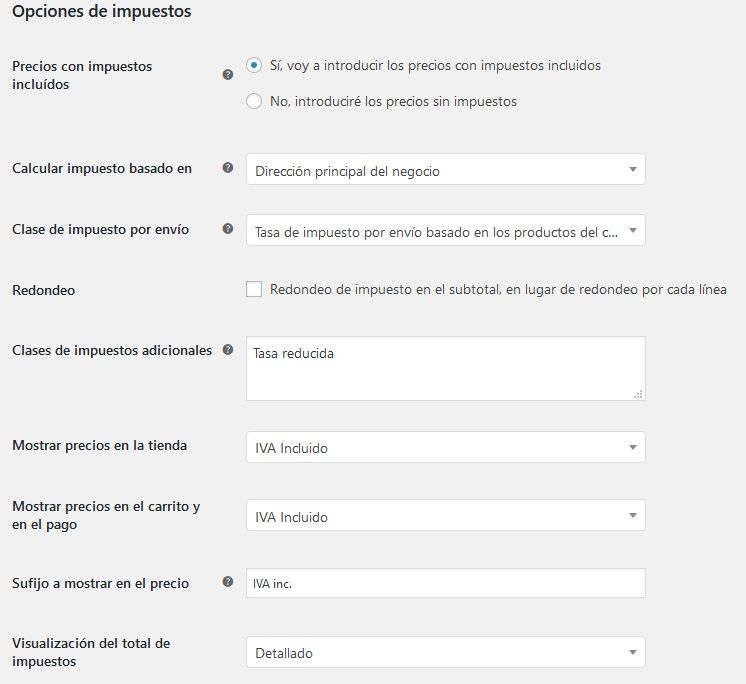This screenshot has width=746, height=684.
Task: Click the arrow of the Detallado dropdown
Action: pos(633,652)
